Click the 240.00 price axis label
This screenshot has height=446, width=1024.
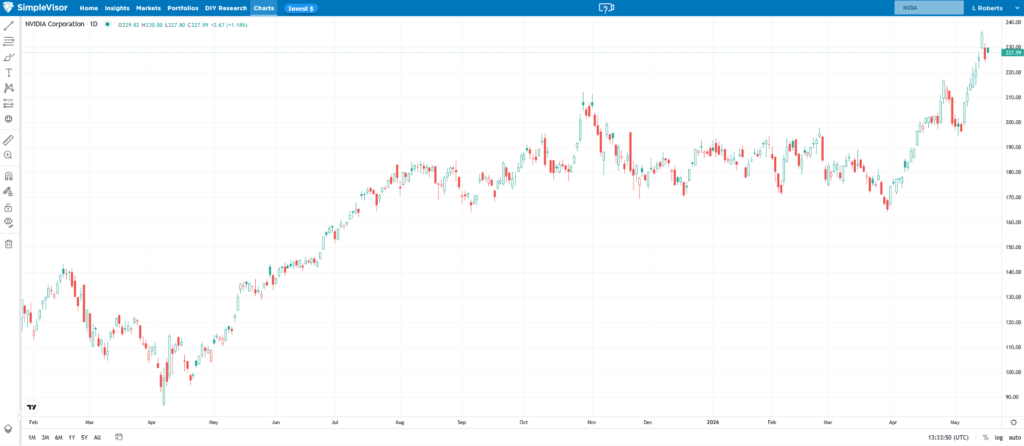(x=1014, y=22)
